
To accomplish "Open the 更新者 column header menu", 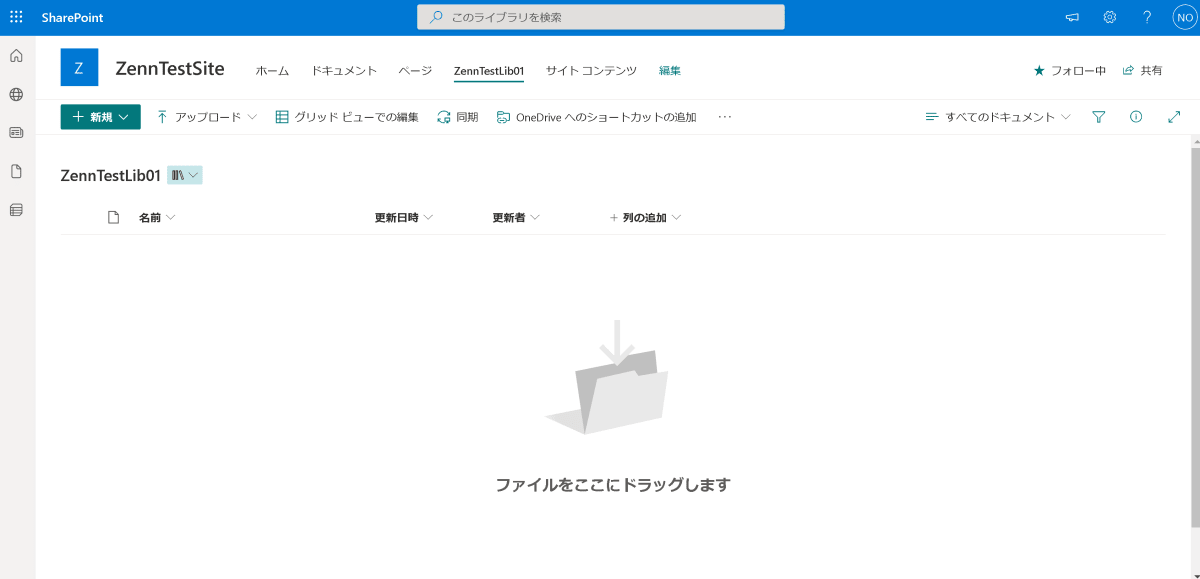I will coord(516,217).
